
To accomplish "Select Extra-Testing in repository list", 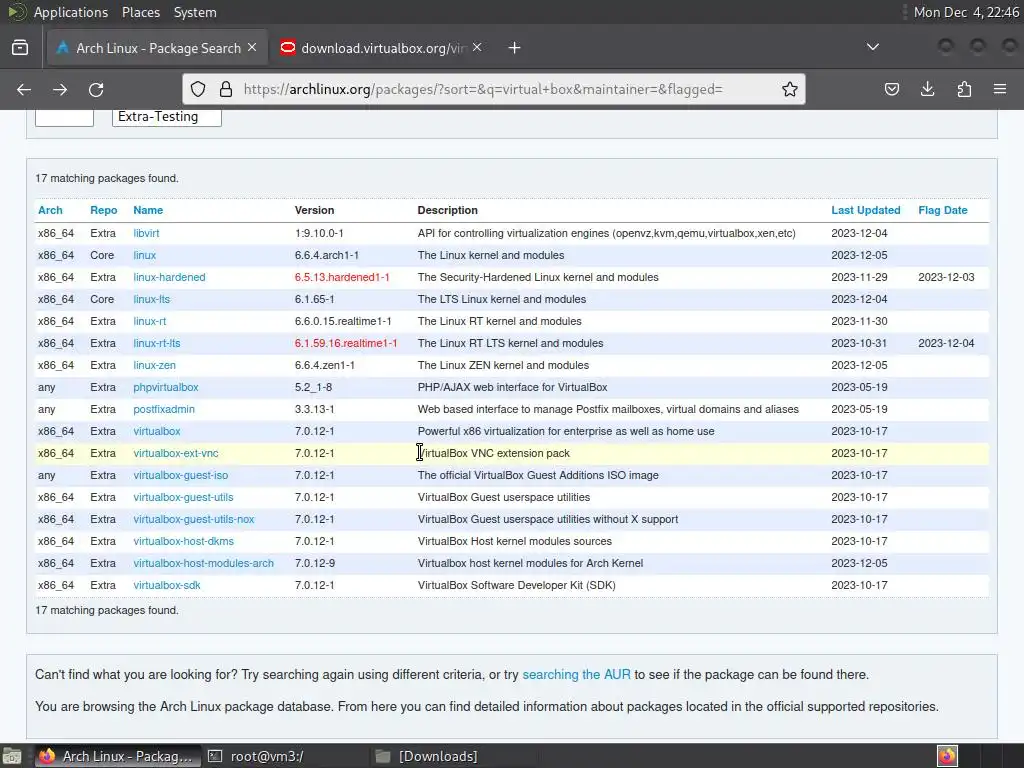I will pos(158,116).
